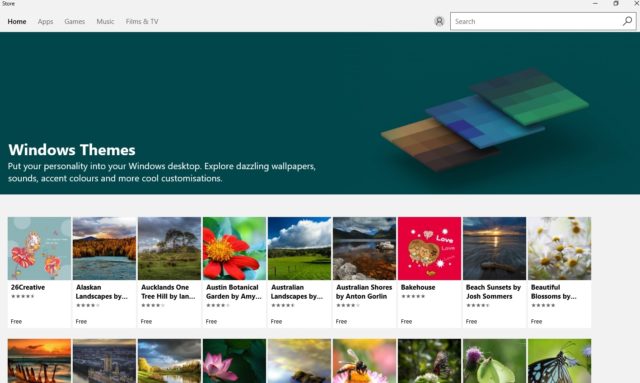Click Free label under Beach Sunsets
Screen dimensions: 640x383
(x=471, y=321)
